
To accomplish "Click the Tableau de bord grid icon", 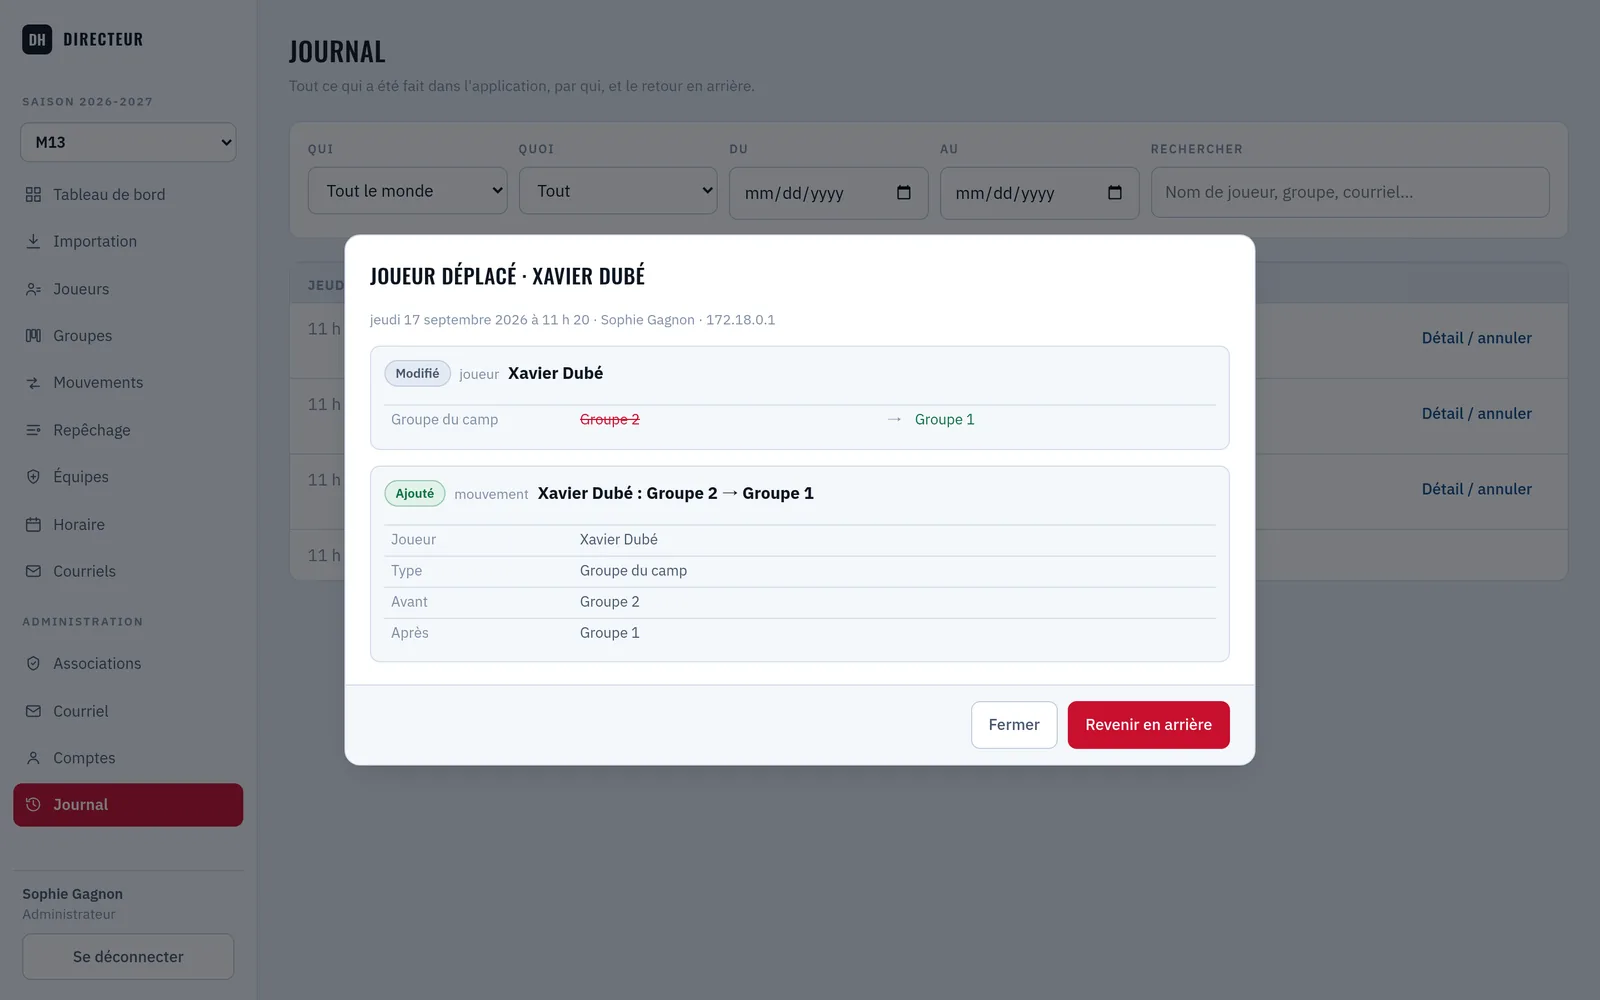I will click(33, 194).
